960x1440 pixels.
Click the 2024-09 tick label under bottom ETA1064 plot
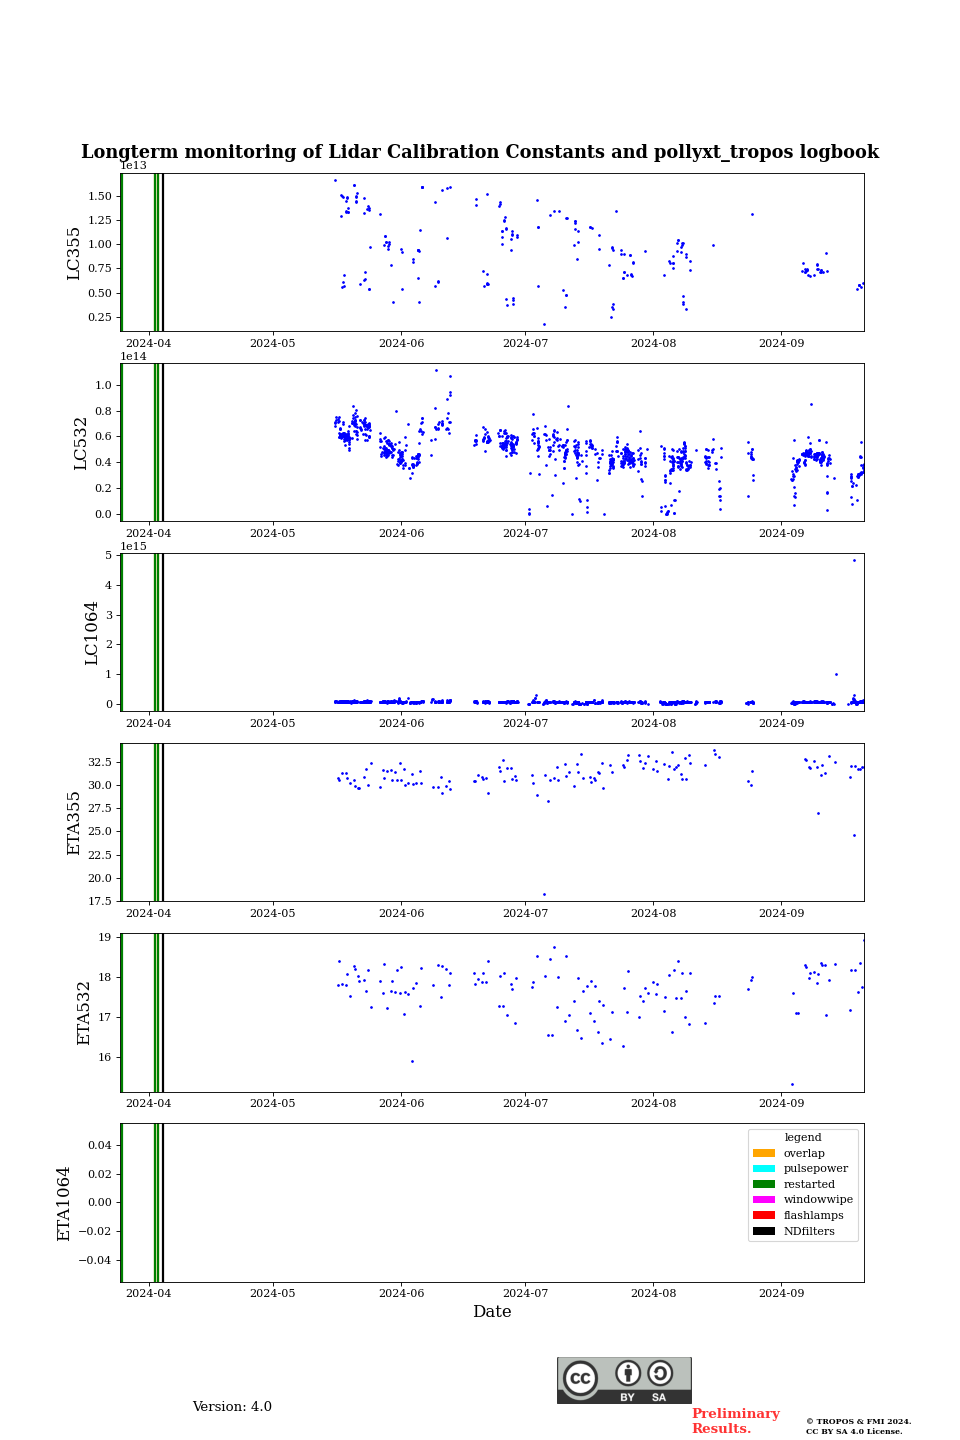[x=781, y=1293]
